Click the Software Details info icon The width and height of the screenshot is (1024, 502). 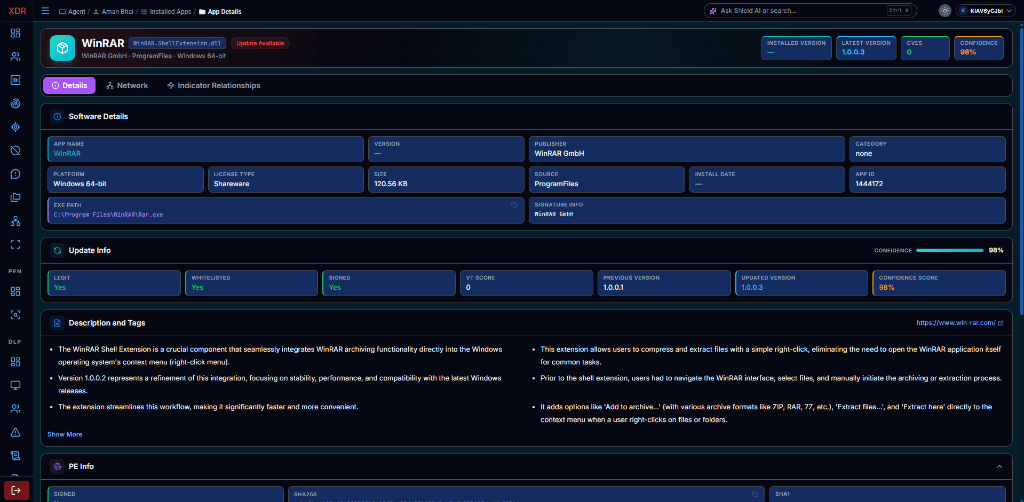[x=56, y=116]
